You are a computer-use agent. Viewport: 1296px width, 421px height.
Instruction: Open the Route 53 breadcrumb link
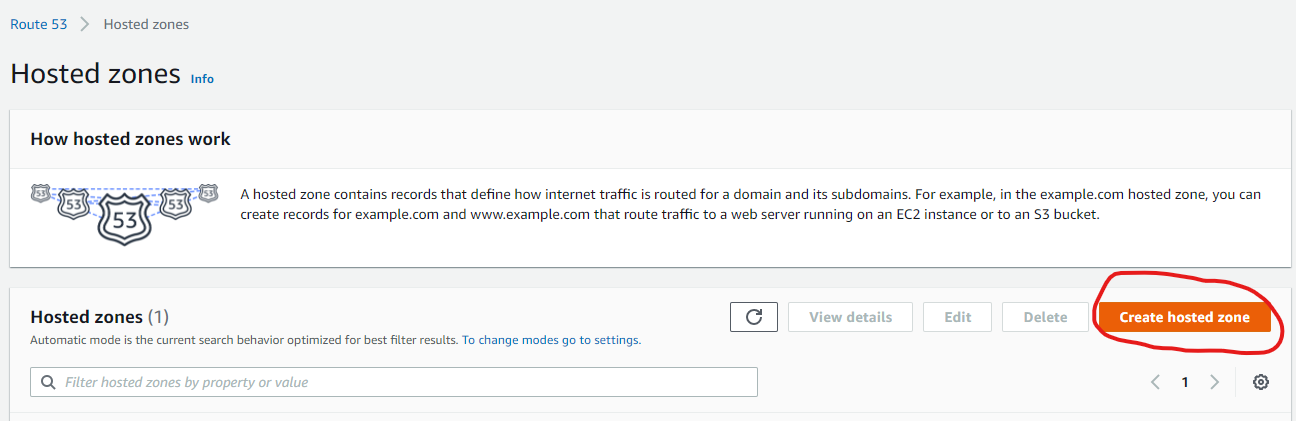pyautogui.click(x=39, y=24)
